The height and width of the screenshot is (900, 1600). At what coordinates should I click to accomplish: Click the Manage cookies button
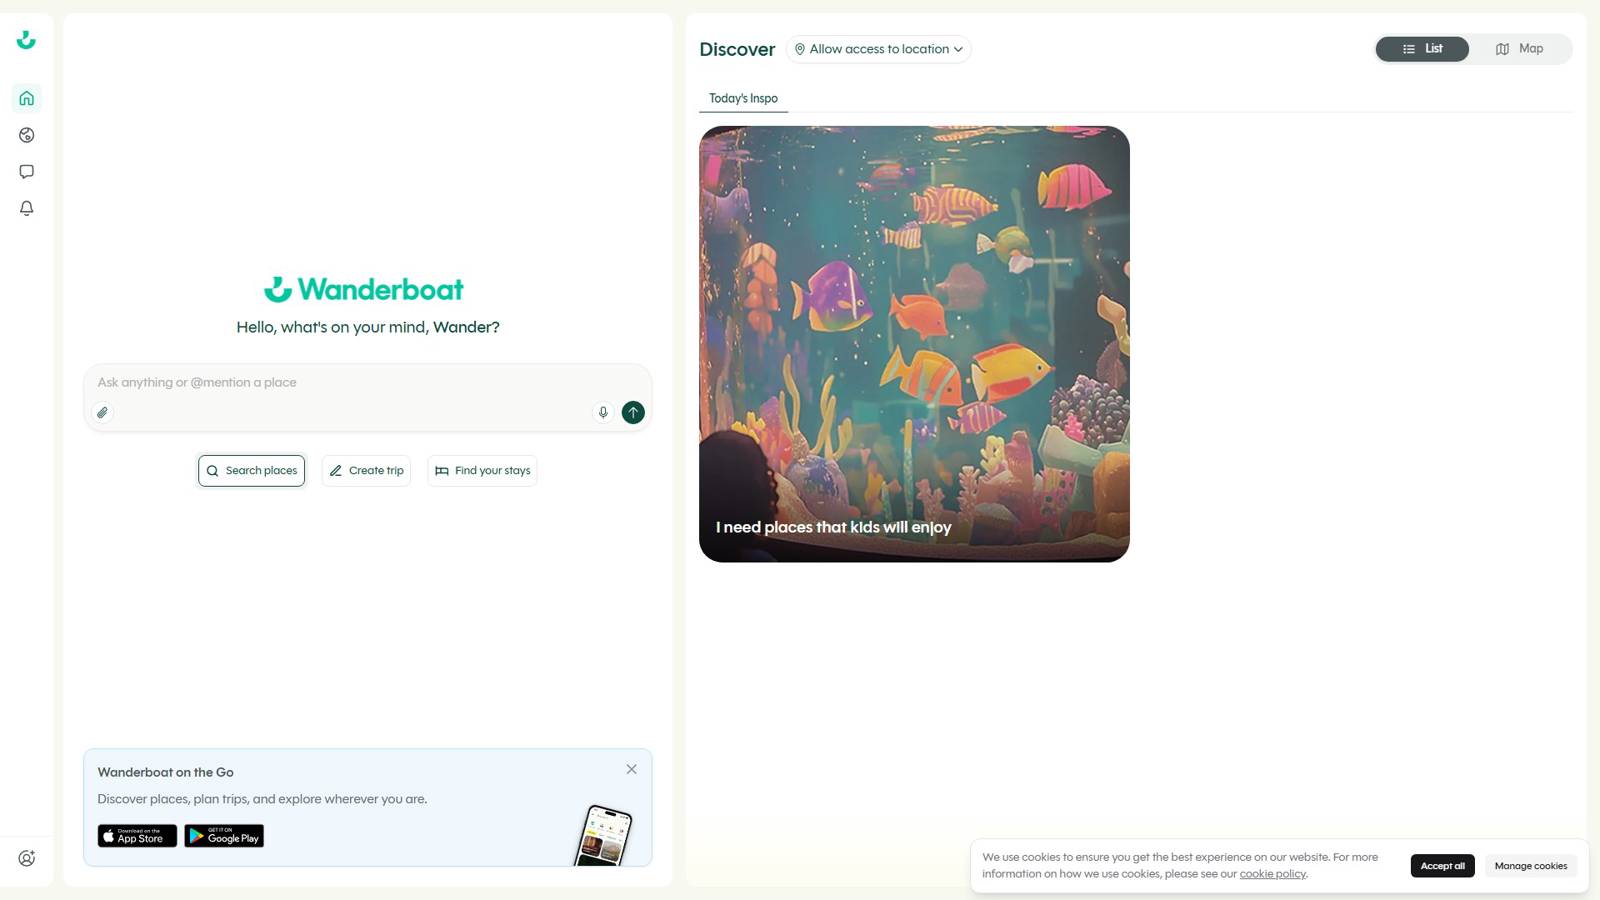click(x=1530, y=866)
